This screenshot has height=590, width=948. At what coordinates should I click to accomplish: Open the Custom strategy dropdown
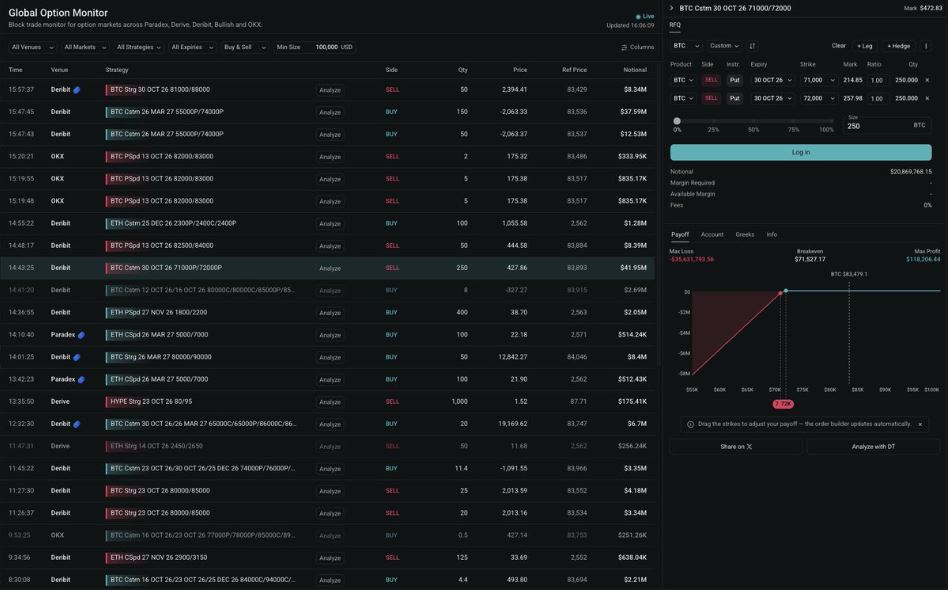(x=724, y=46)
